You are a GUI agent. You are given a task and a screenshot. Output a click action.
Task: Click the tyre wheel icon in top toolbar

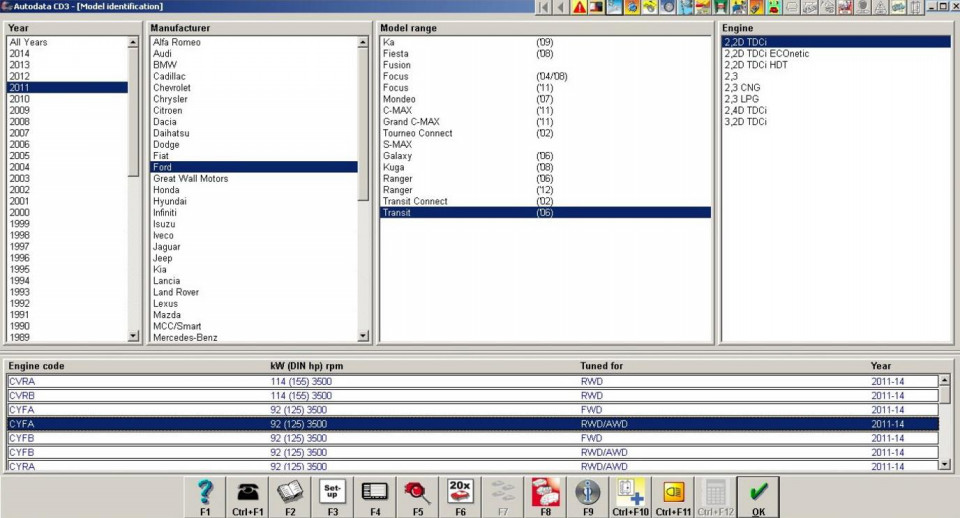click(668, 7)
